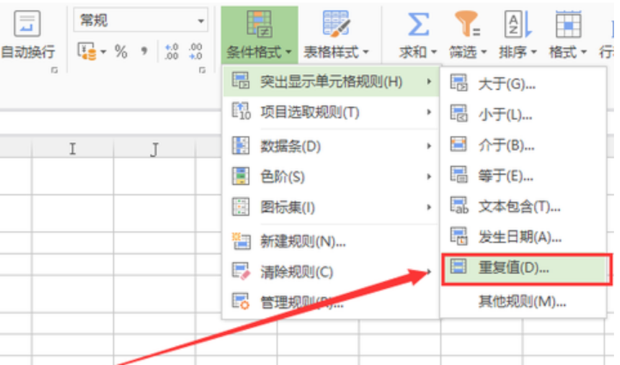This screenshot has height=365, width=620.
Task: Choose 清除规则(C) menu item
Action: 331,272
